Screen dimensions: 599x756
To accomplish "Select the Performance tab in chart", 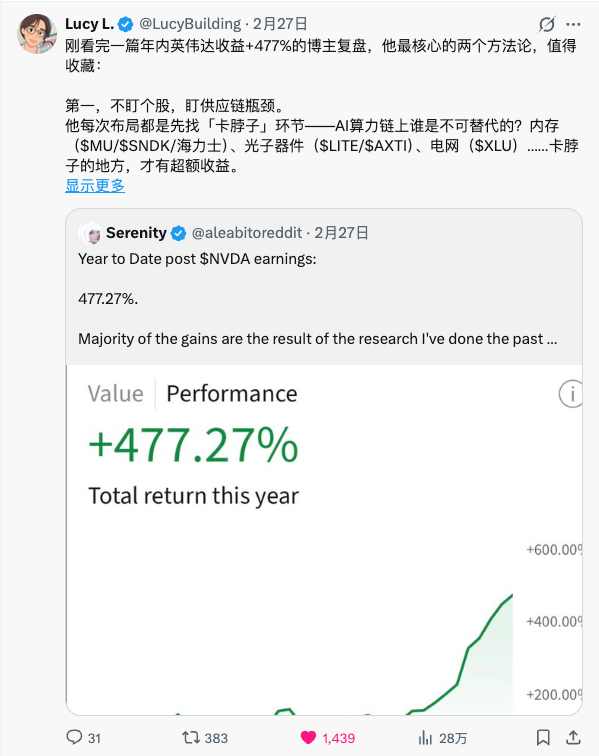I will point(232,394).
